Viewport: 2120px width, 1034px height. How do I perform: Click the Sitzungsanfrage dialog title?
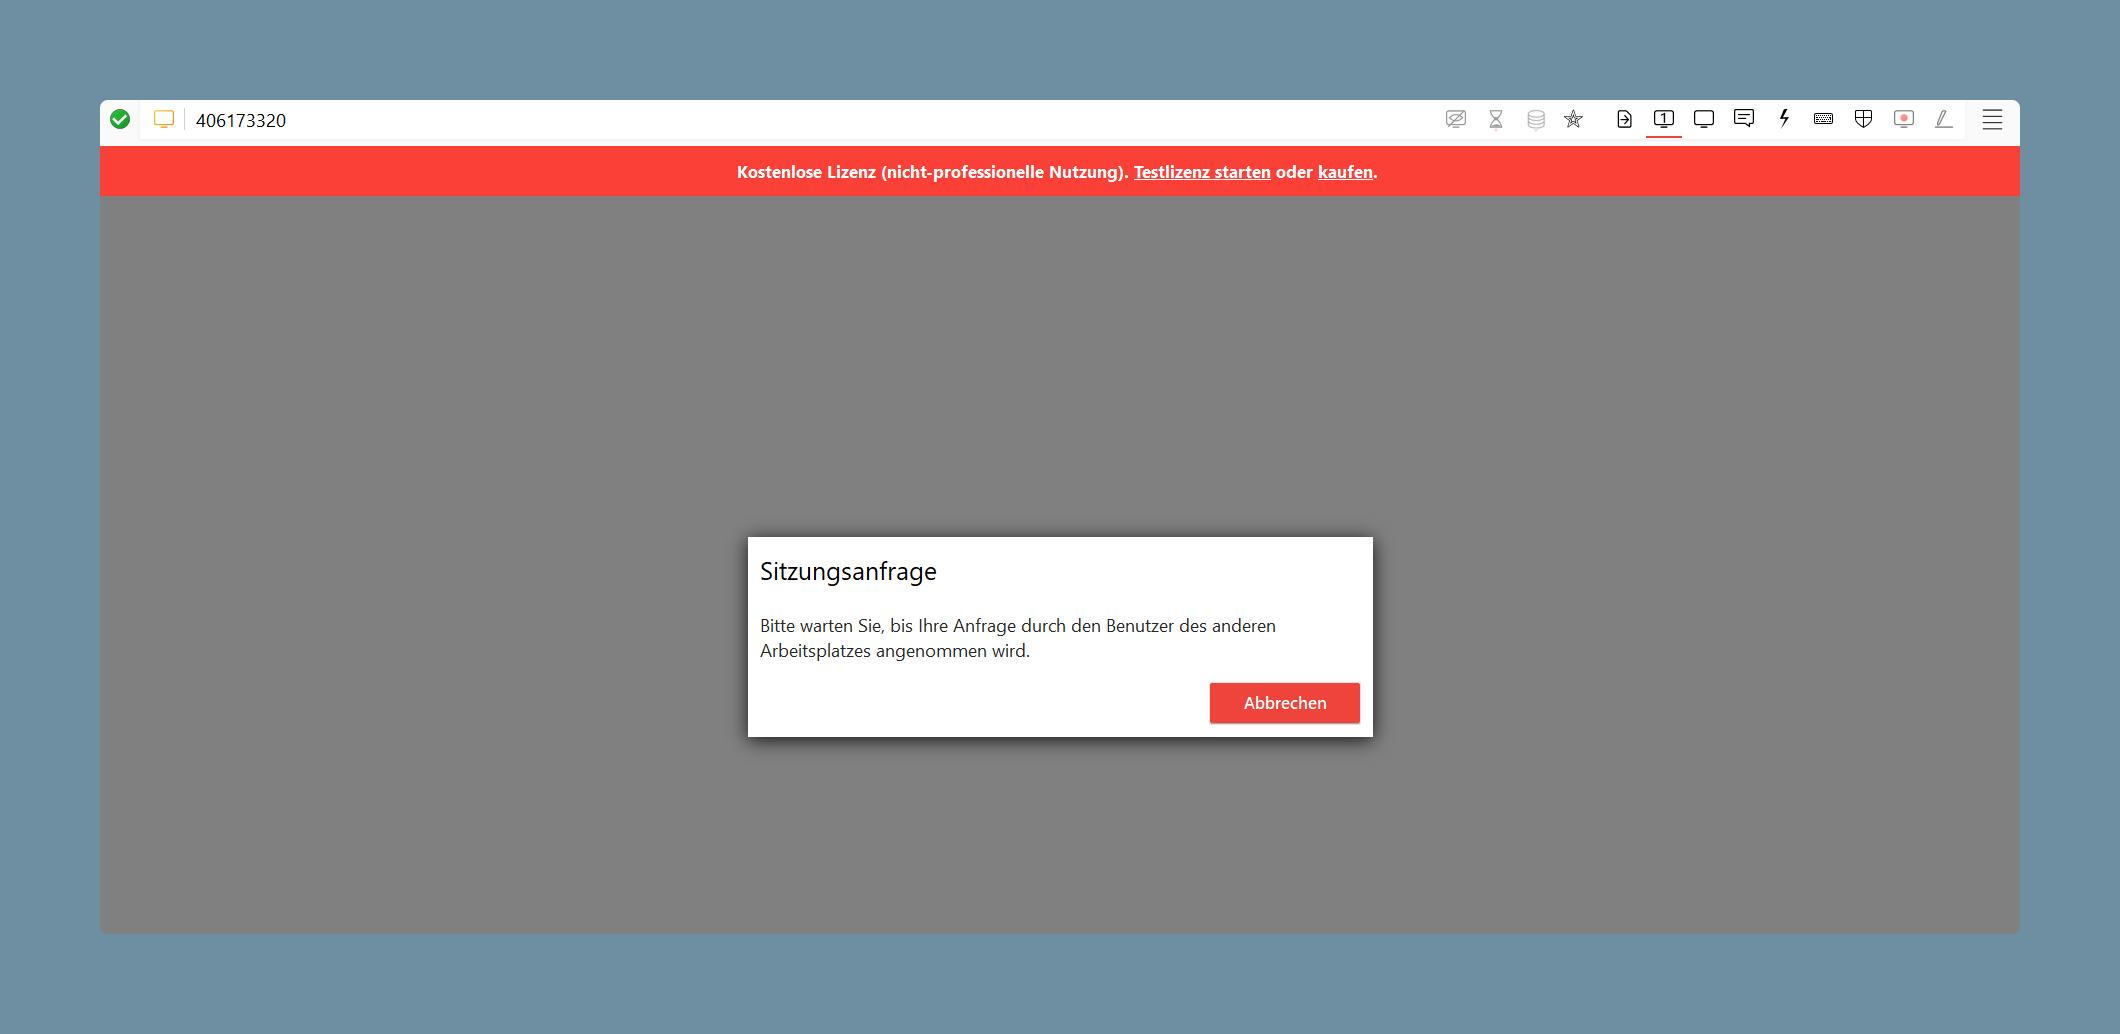coord(848,572)
